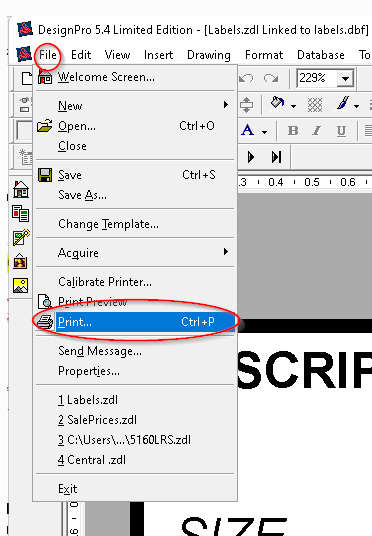Expand the Acquire submenu
Image resolution: width=372 pixels, height=536 pixels.
click(x=135, y=253)
